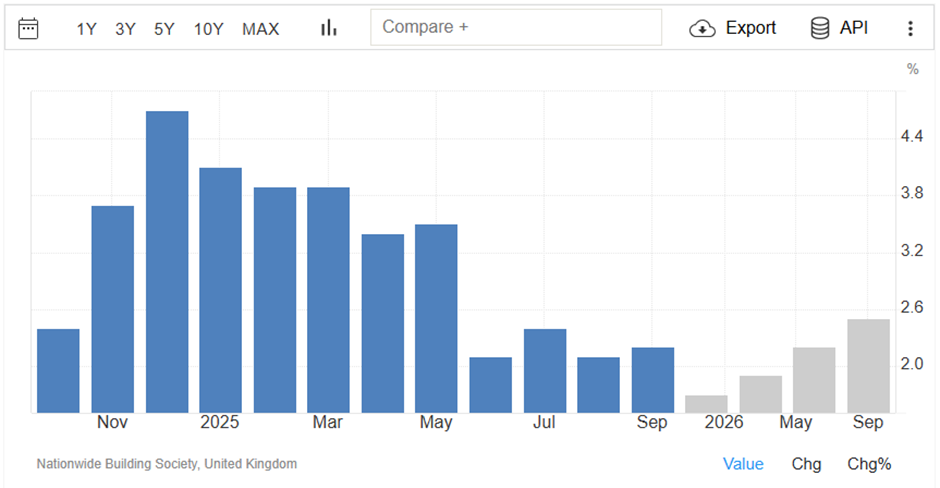Screen dimensions: 940x488
Task: Select the 10Y time range
Action: tap(208, 29)
